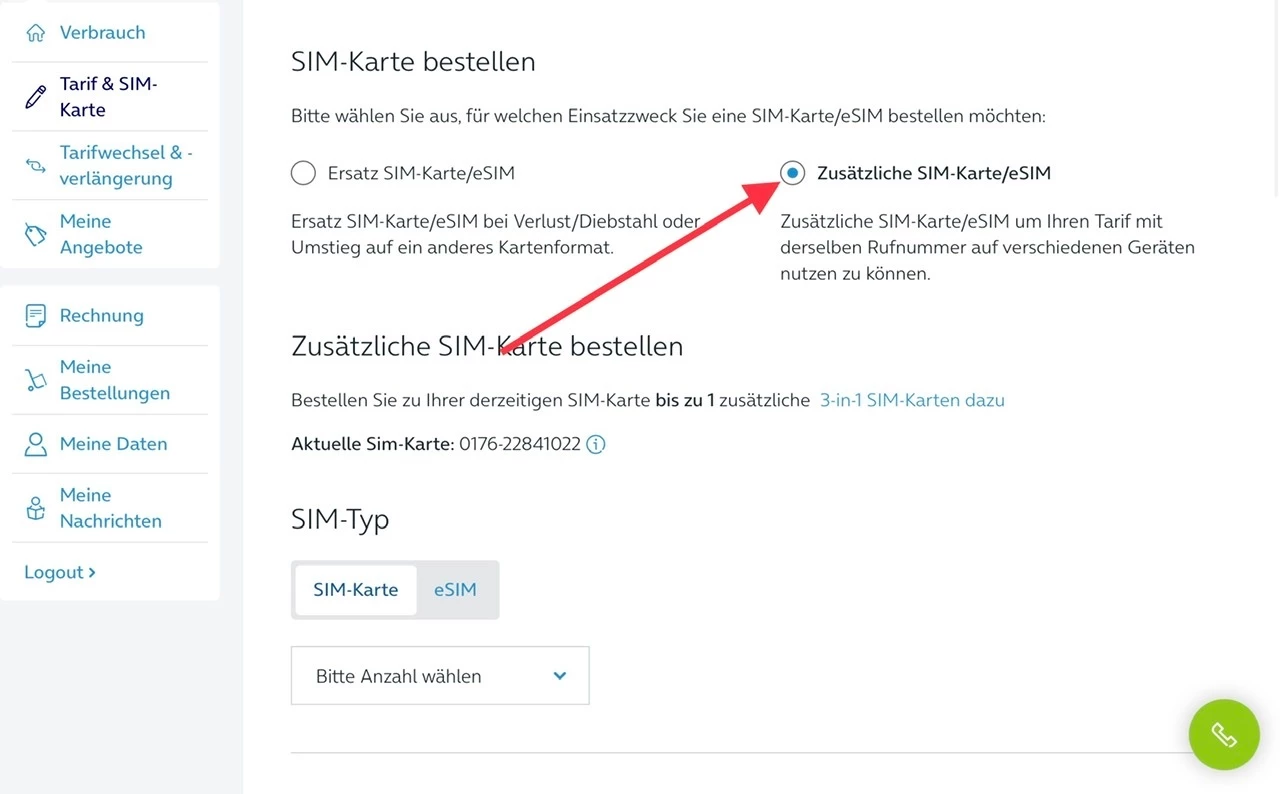This screenshot has height=794, width=1280.
Task: Open Meine Daten in the sidebar
Action: tap(113, 444)
